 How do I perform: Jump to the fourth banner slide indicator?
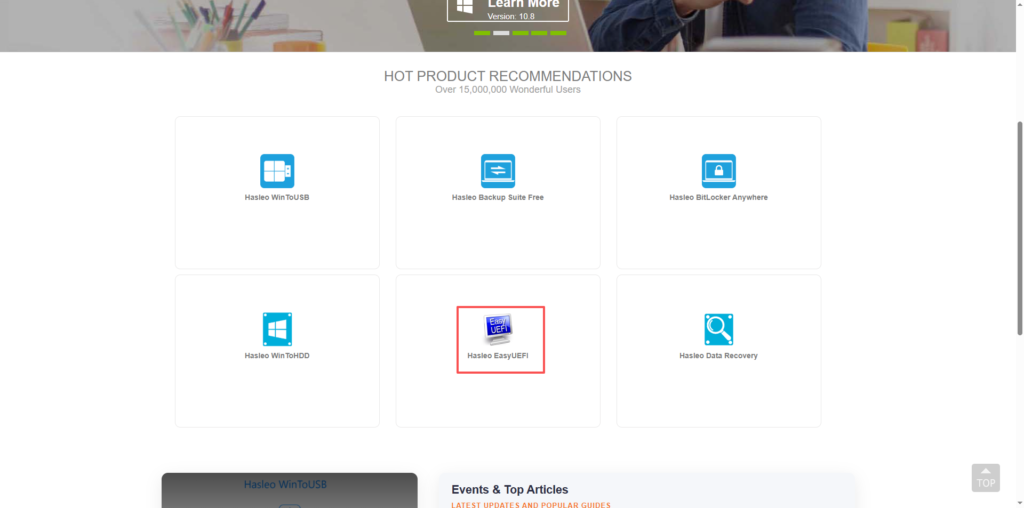pyautogui.click(x=539, y=33)
